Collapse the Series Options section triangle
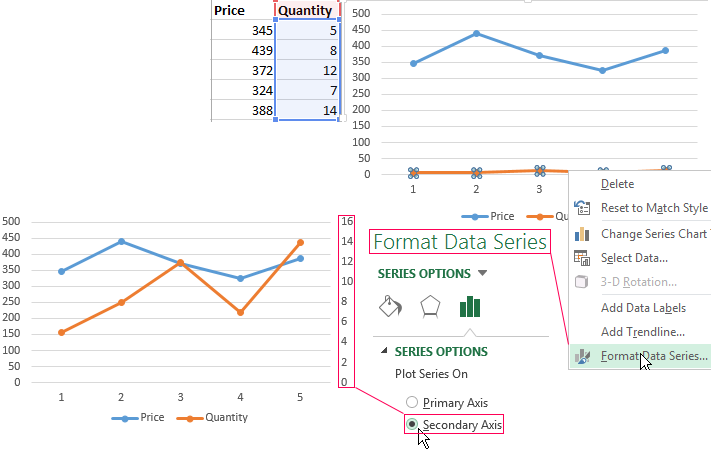The width and height of the screenshot is (711, 450). [384, 352]
